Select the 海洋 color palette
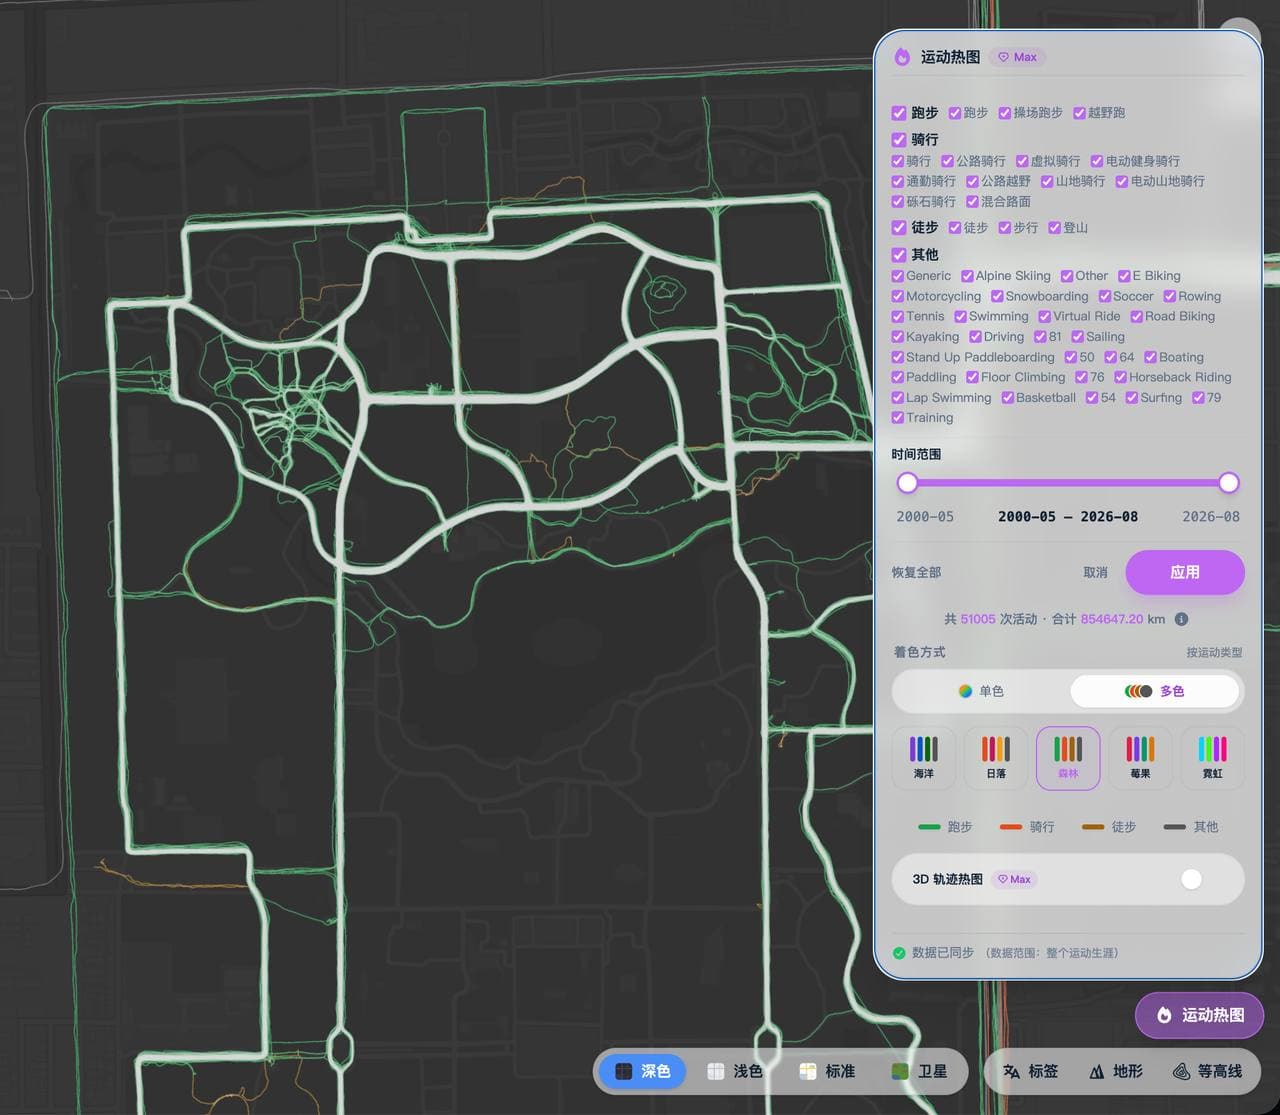 click(923, 757)
